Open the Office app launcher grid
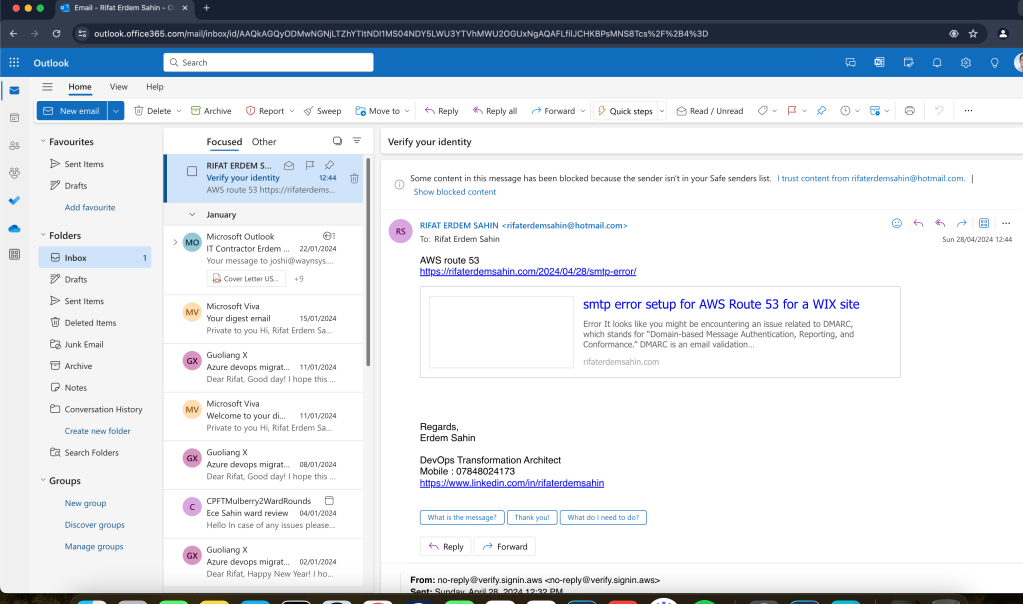Screen dimensions: 1023x604 [14, 63]
